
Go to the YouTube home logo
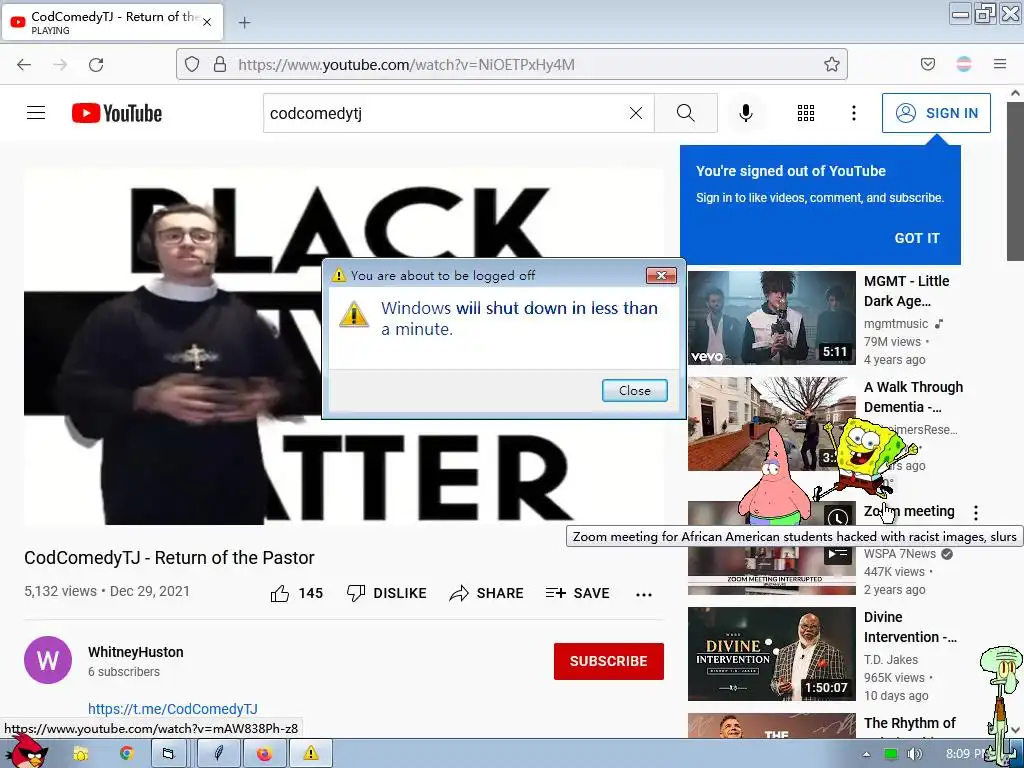coord(117,113)
